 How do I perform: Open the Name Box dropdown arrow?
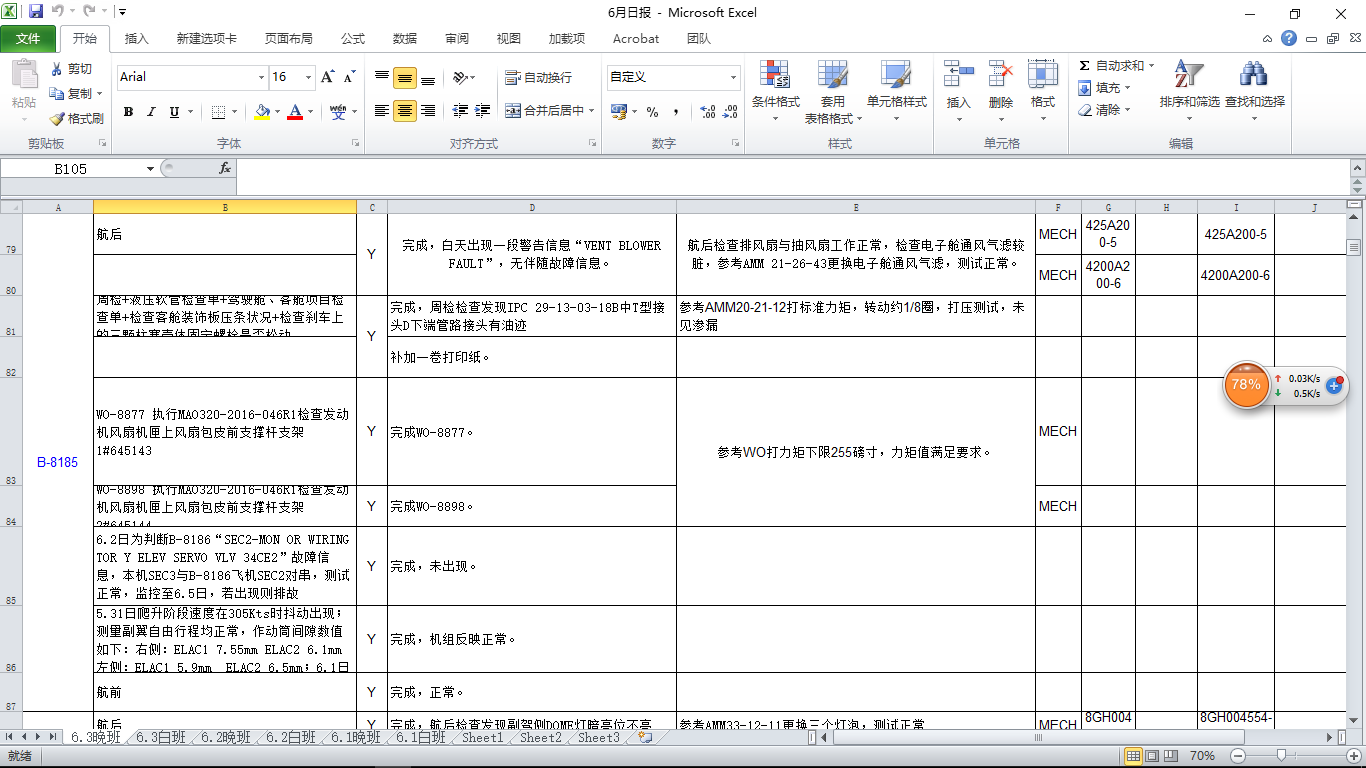[x=150, y=169]
